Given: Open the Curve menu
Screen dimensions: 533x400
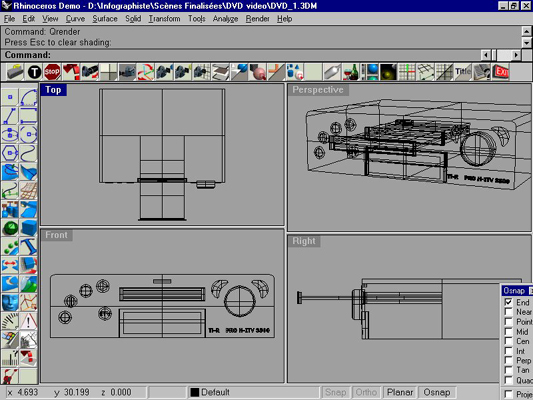Looking at the screenshot, I should 75,19.
